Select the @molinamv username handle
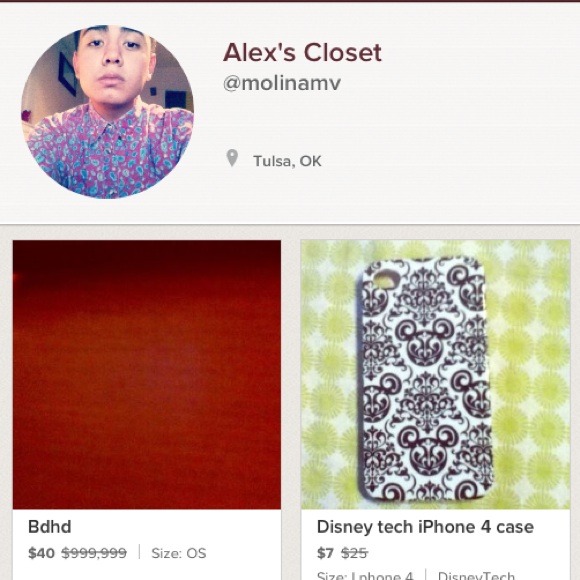The height and width of the screenshot is (580, 580). tap(282, 83)
